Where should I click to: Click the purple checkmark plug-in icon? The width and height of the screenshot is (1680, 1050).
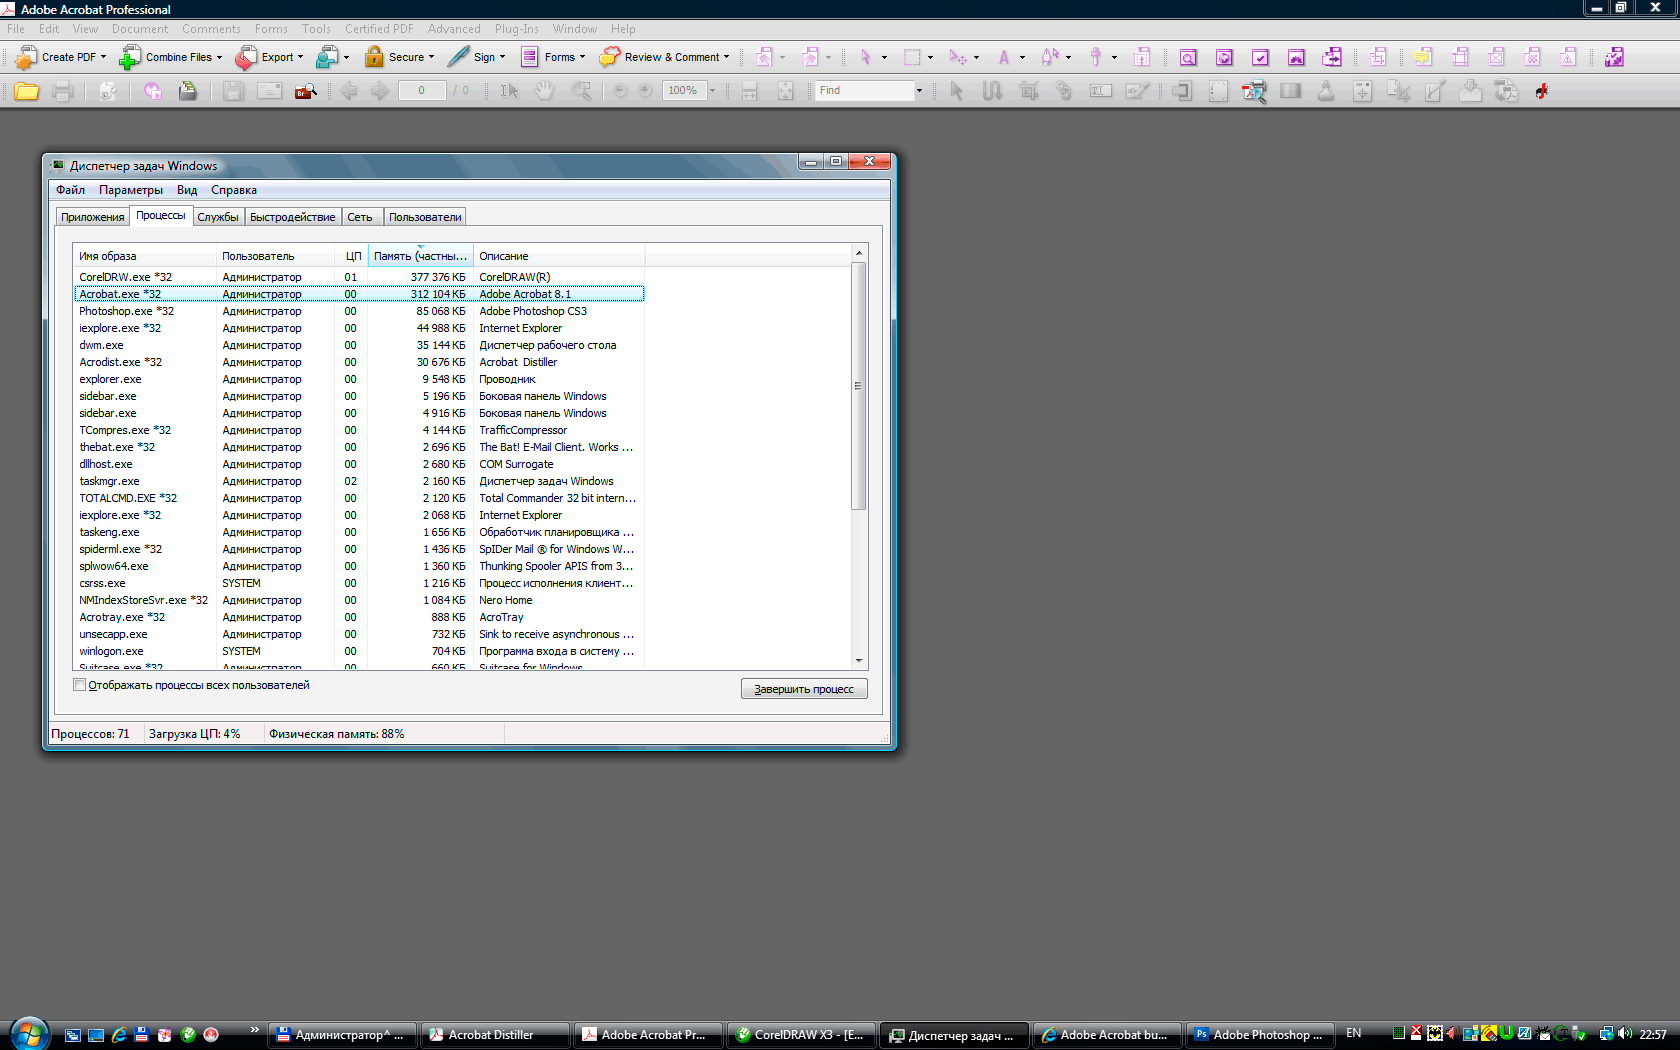coord(1260,57)
